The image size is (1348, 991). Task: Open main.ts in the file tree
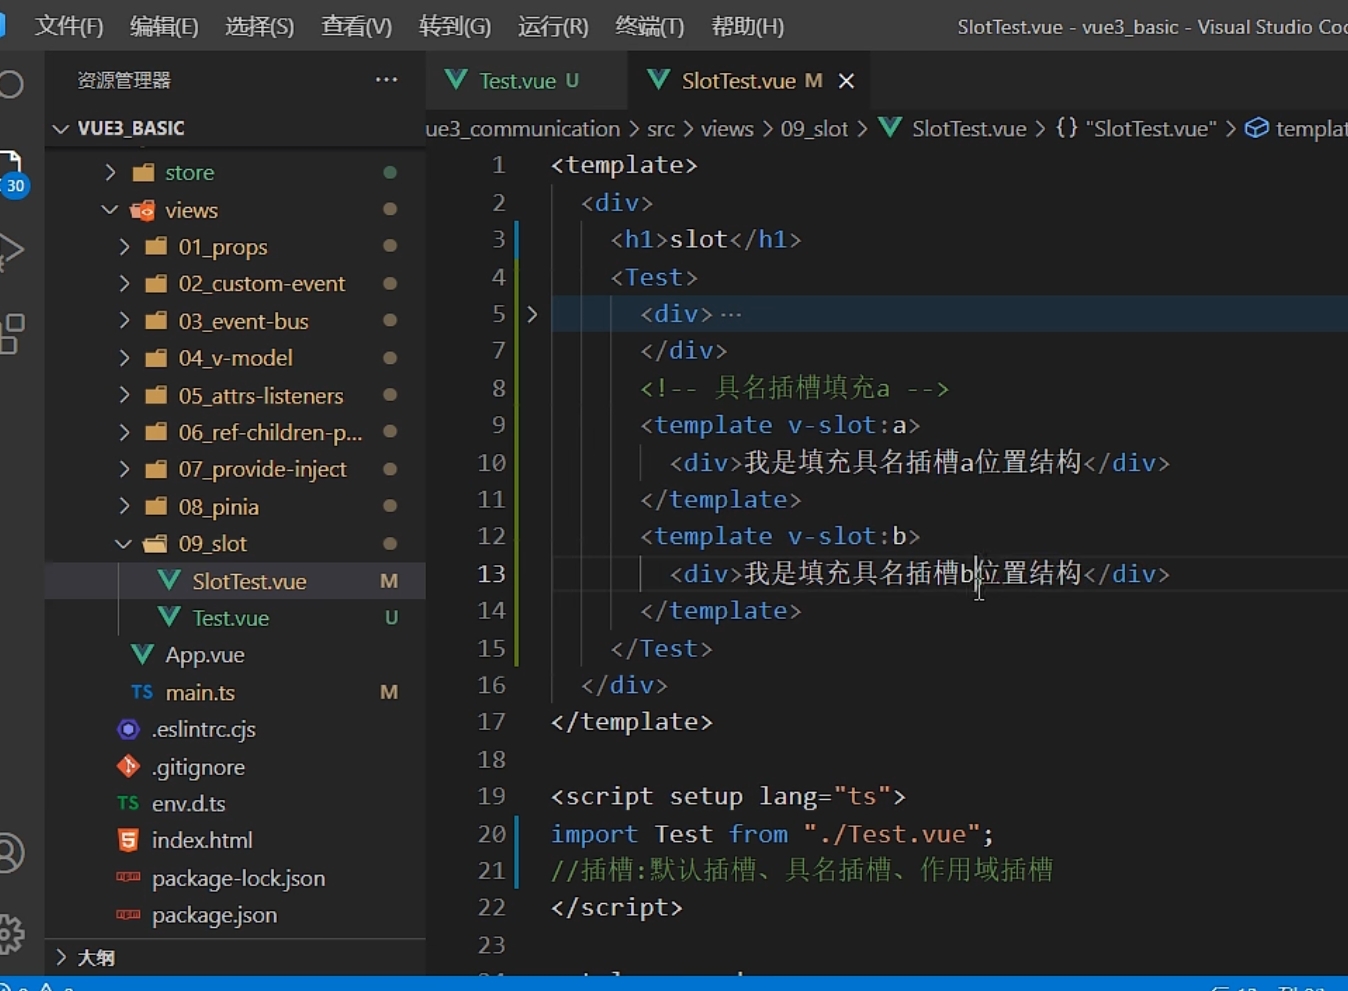tap(235, 692)
